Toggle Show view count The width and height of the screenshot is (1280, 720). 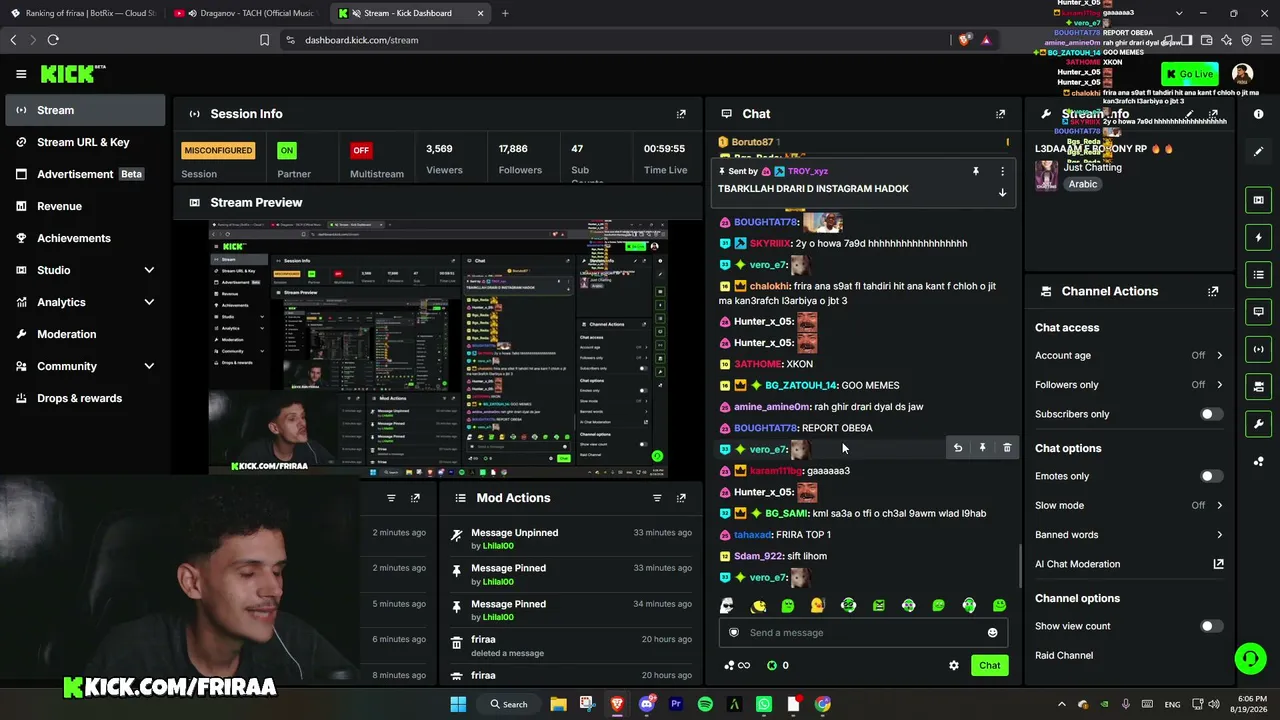tap(1211, 626)
